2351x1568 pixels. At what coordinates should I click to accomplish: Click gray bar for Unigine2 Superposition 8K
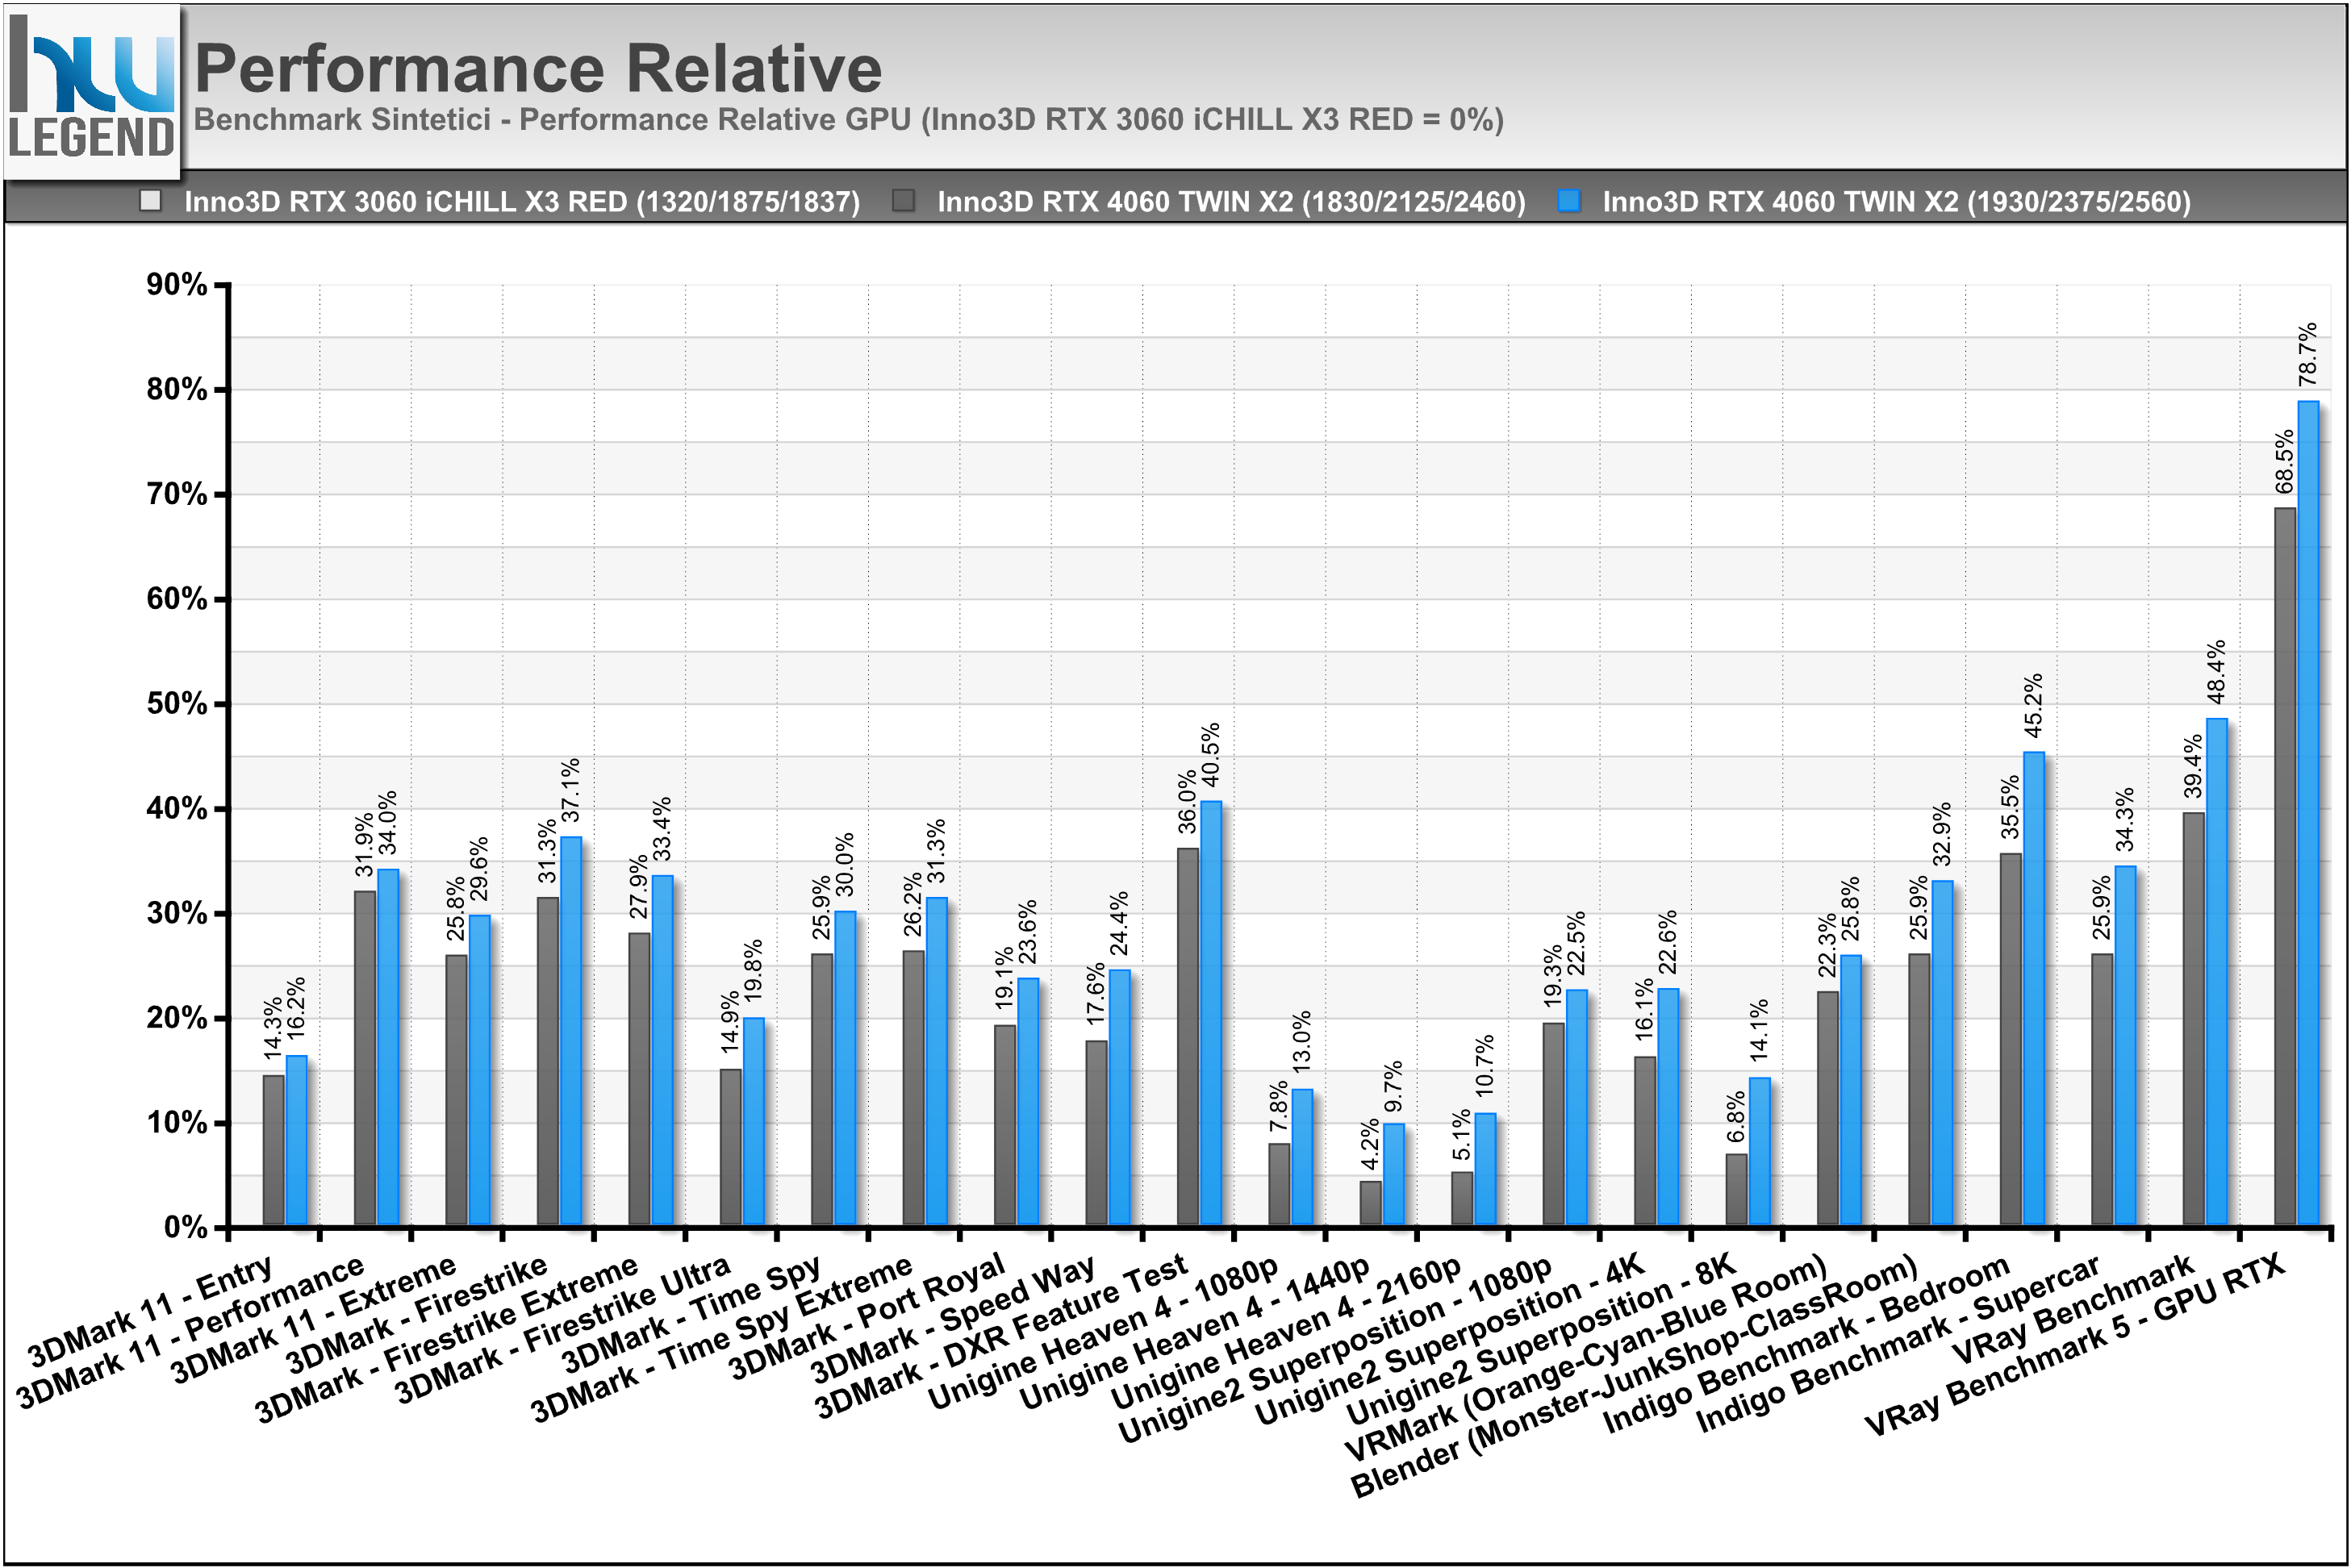[x=1737, y=1190]
